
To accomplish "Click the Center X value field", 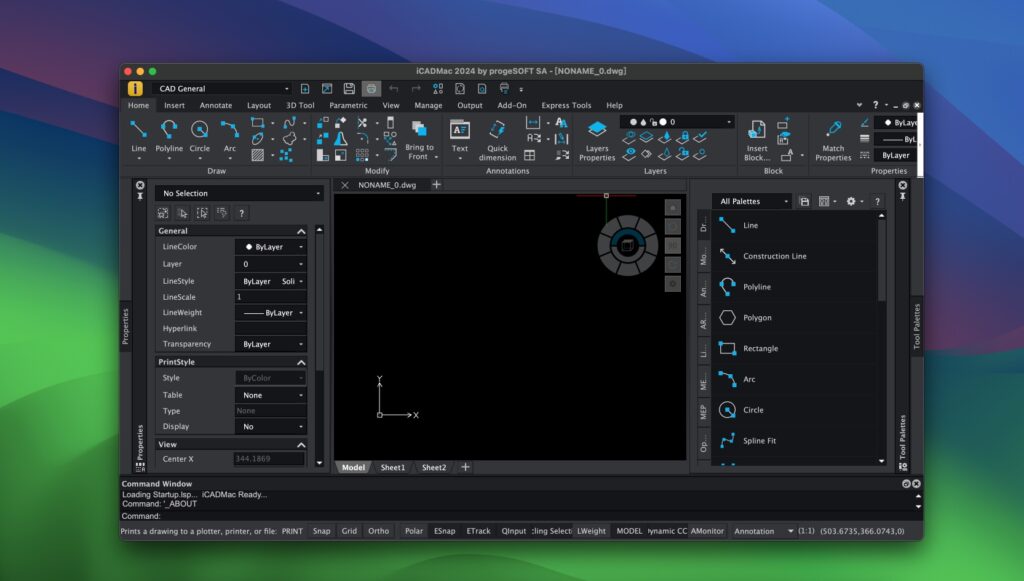I will click(270, 458).
